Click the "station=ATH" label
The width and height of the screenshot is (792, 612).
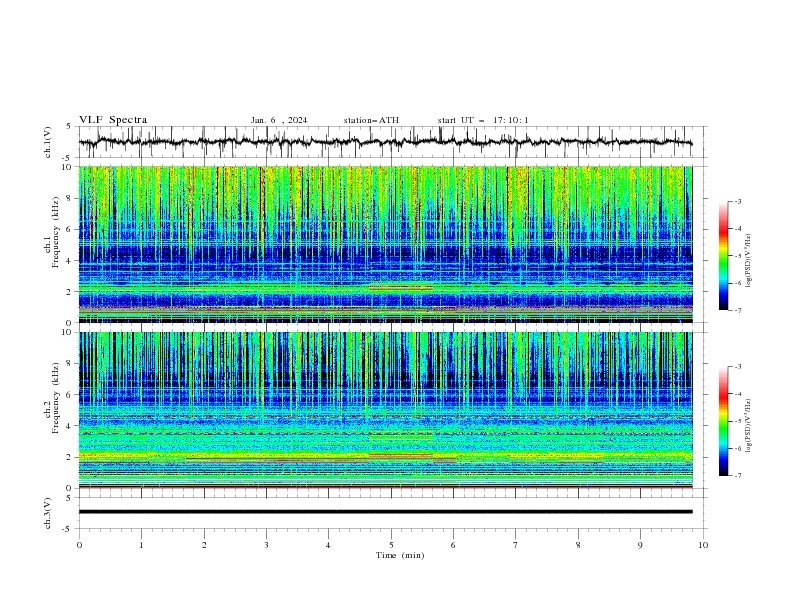[x=371, y=120]
